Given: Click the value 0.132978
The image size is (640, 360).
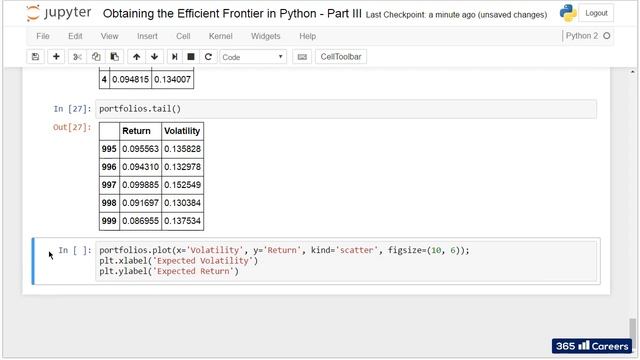Looking at the screenshot, I should click(x=182, y=167).
